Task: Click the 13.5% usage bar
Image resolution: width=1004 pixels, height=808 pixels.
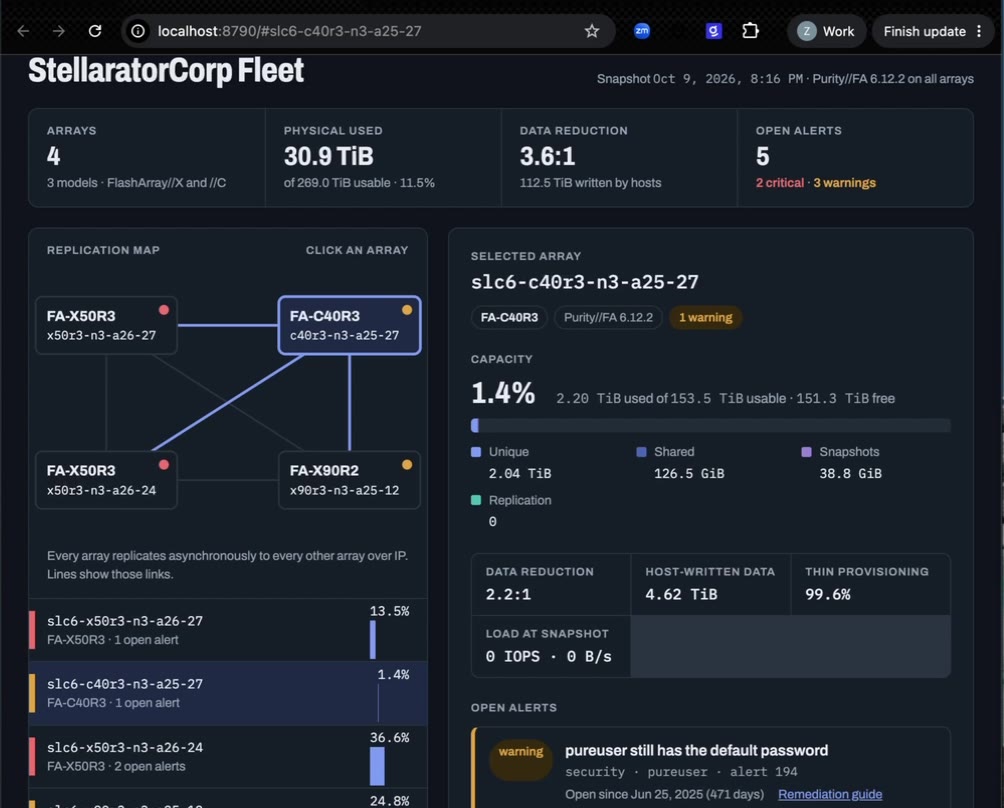Action: tap(373, 640)
